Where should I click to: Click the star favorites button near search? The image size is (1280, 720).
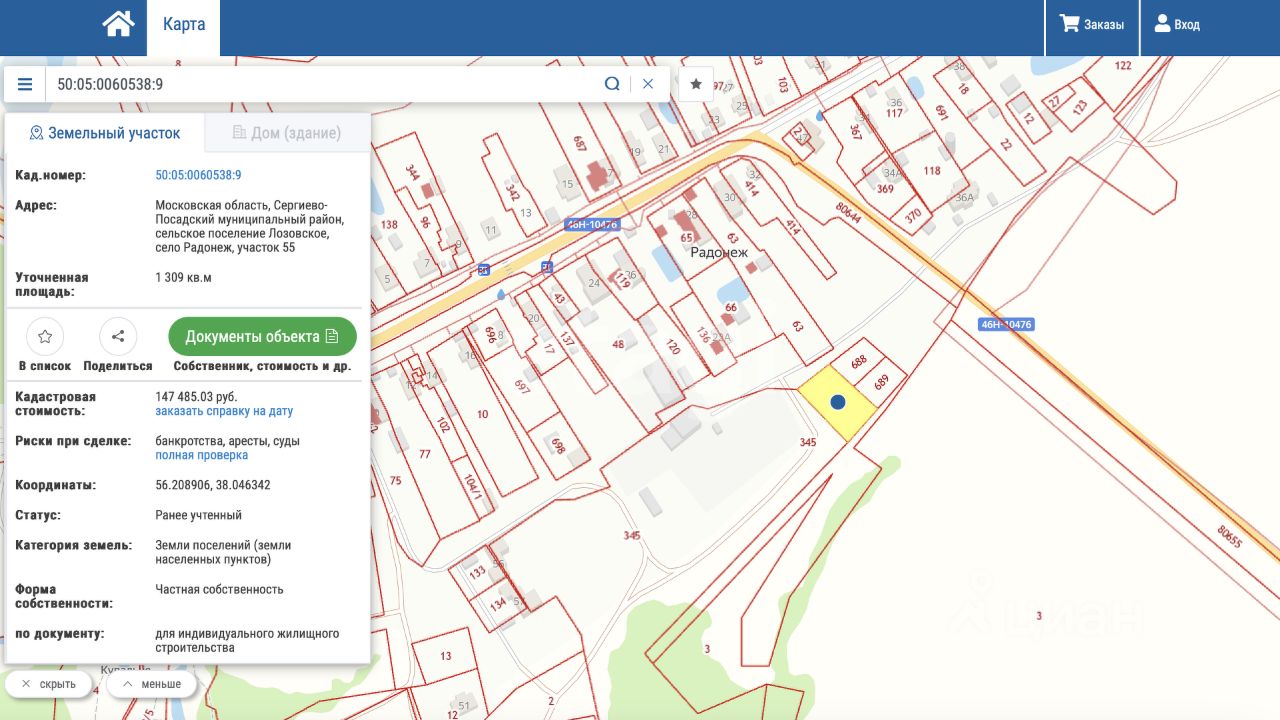coord(696,84)
